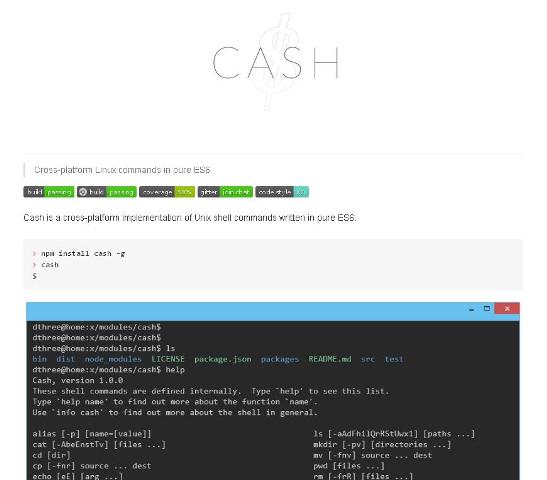Click 'package.json' in terminal ls output

pyautogui.click(x=223, y=359)
